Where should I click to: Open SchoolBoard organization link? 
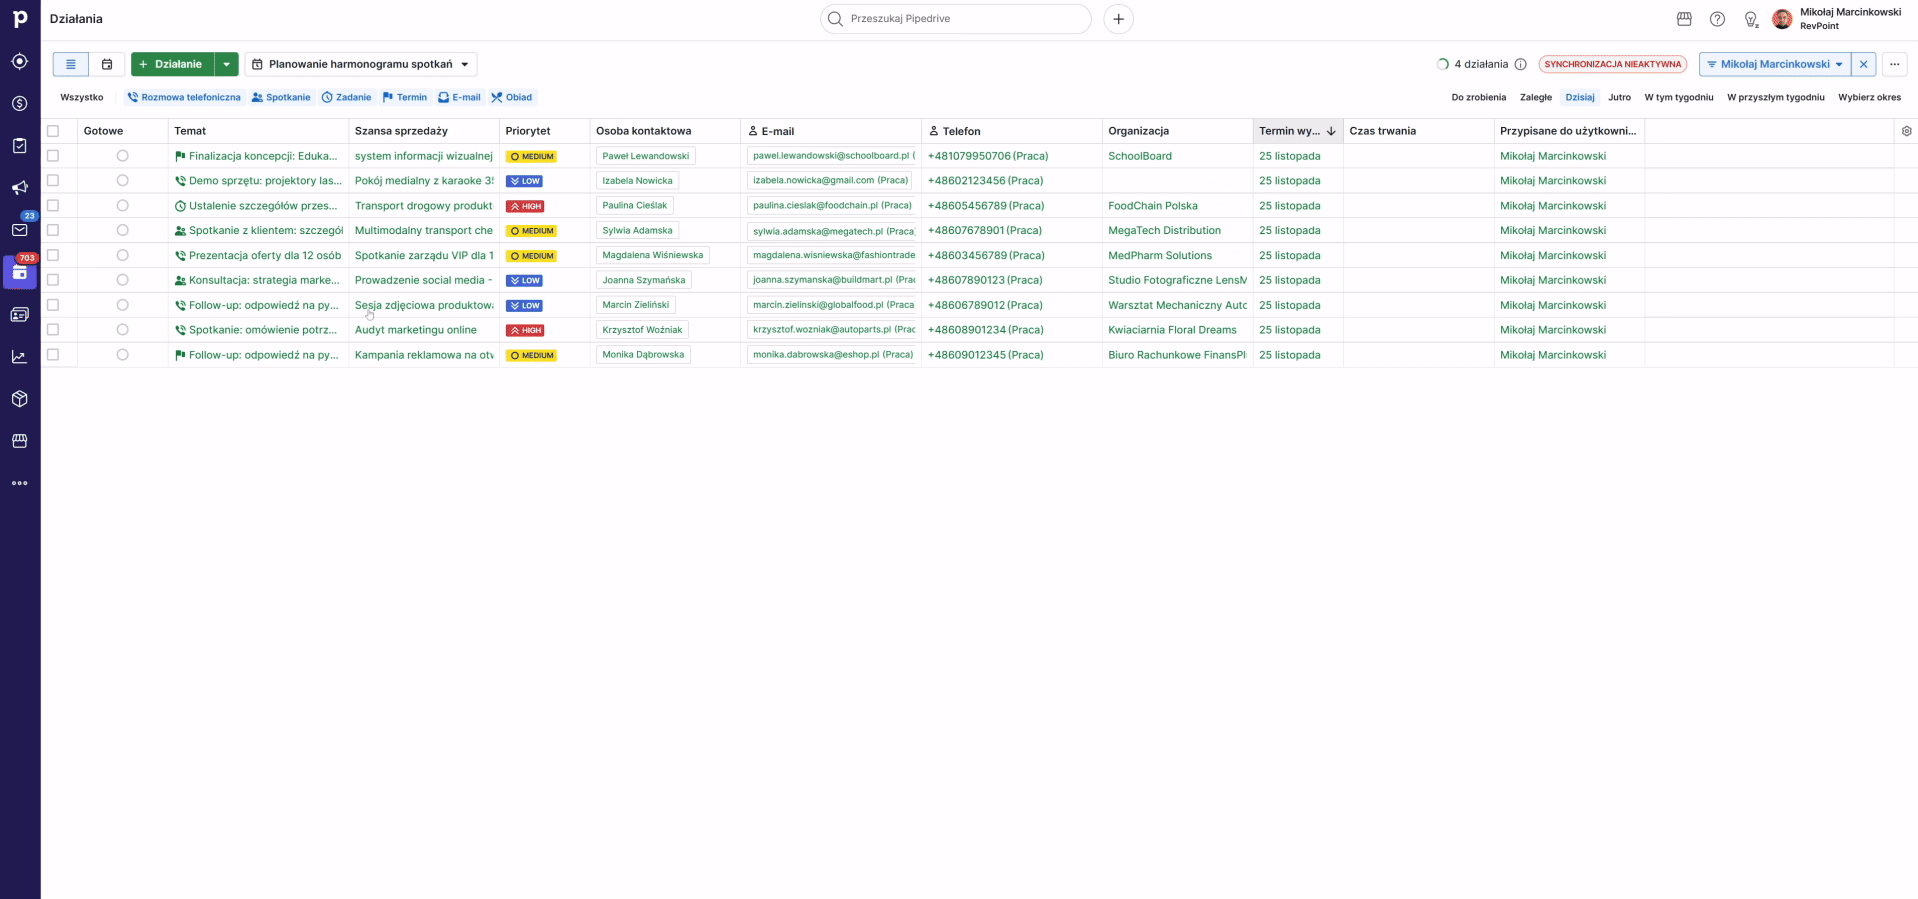pyautogui.click(x=1139, y=156)
